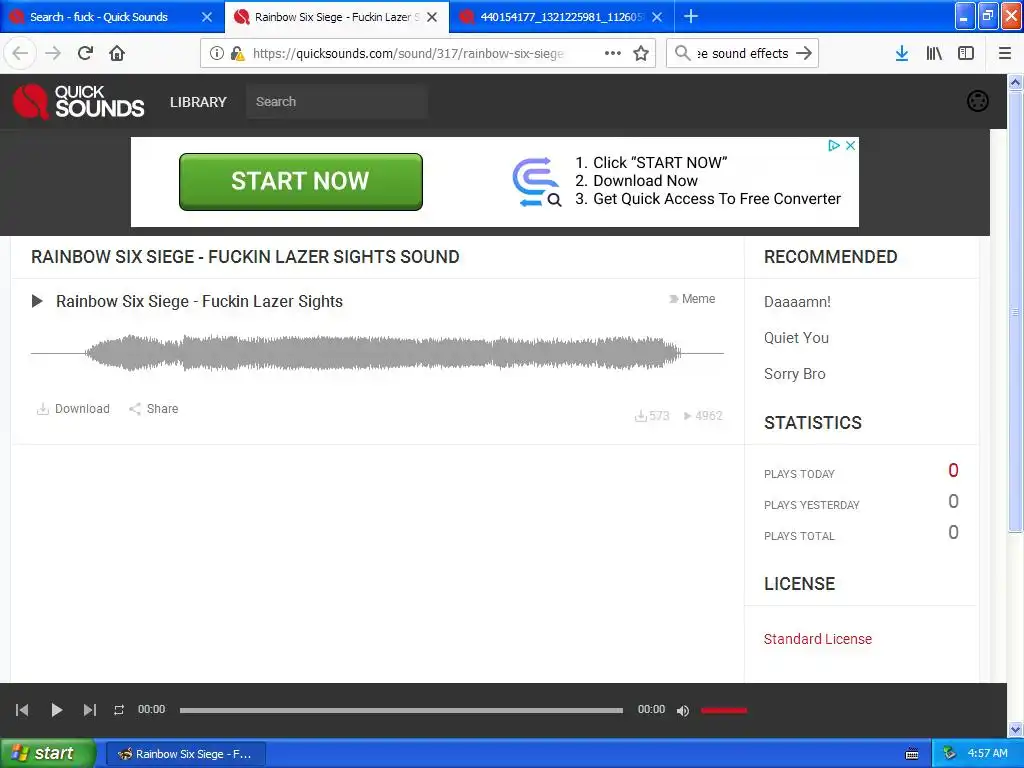
Task: Click the play count 4962
Action: click(703, 416)
